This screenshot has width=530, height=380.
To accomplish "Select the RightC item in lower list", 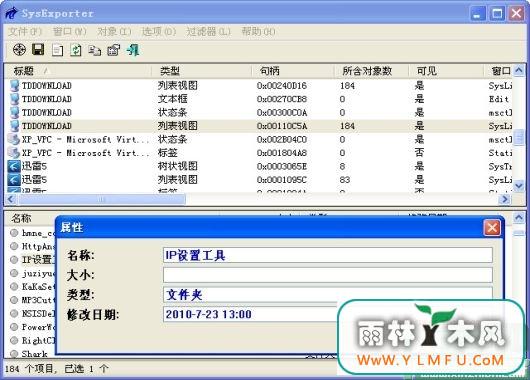I will tap(32, 340).
